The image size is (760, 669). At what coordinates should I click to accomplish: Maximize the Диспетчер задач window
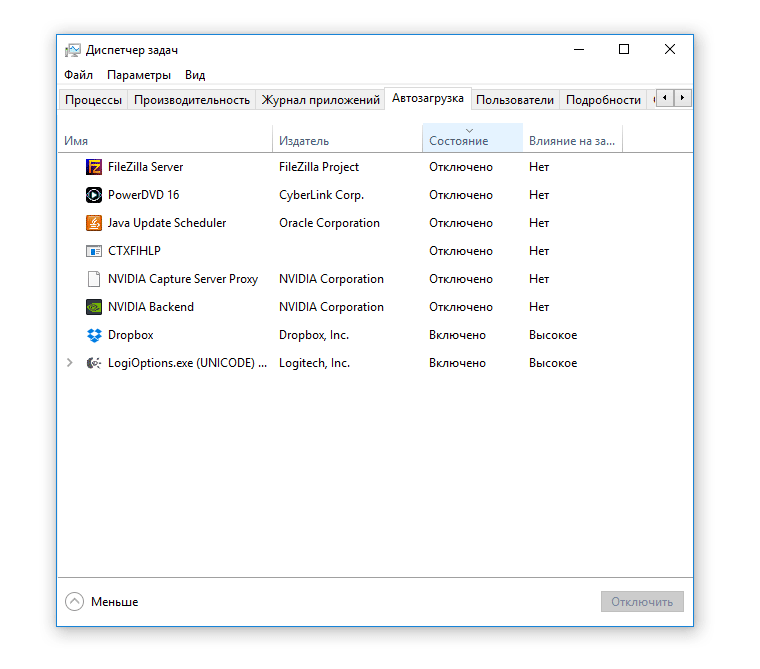pos(624,49)
